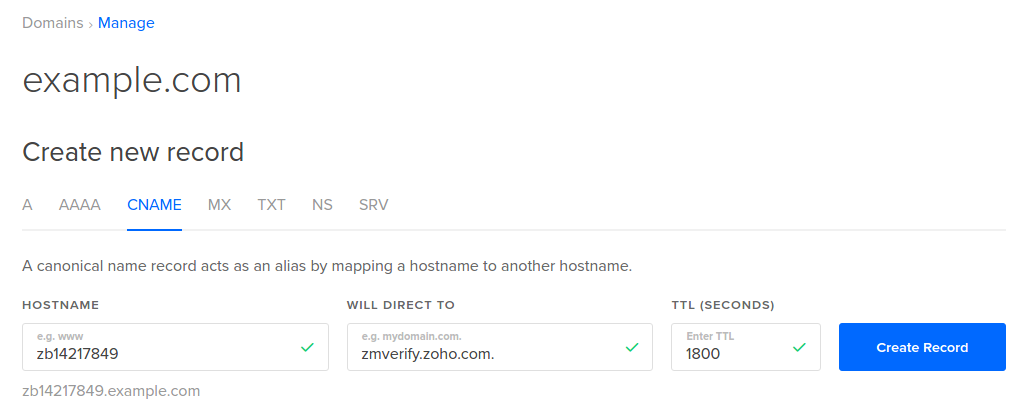The height and width of the screenshot is (419, 1017).
Task: Click the checkmark in Will Direct To field
Action: (632, 347)
